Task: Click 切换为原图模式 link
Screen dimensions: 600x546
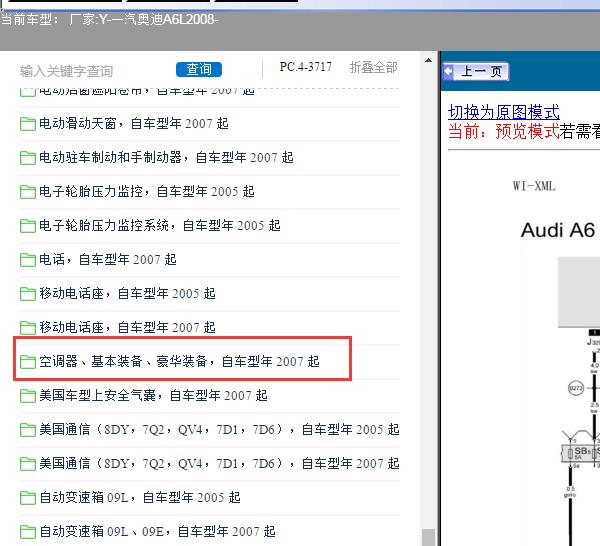Action: click(x=504, y=112)
